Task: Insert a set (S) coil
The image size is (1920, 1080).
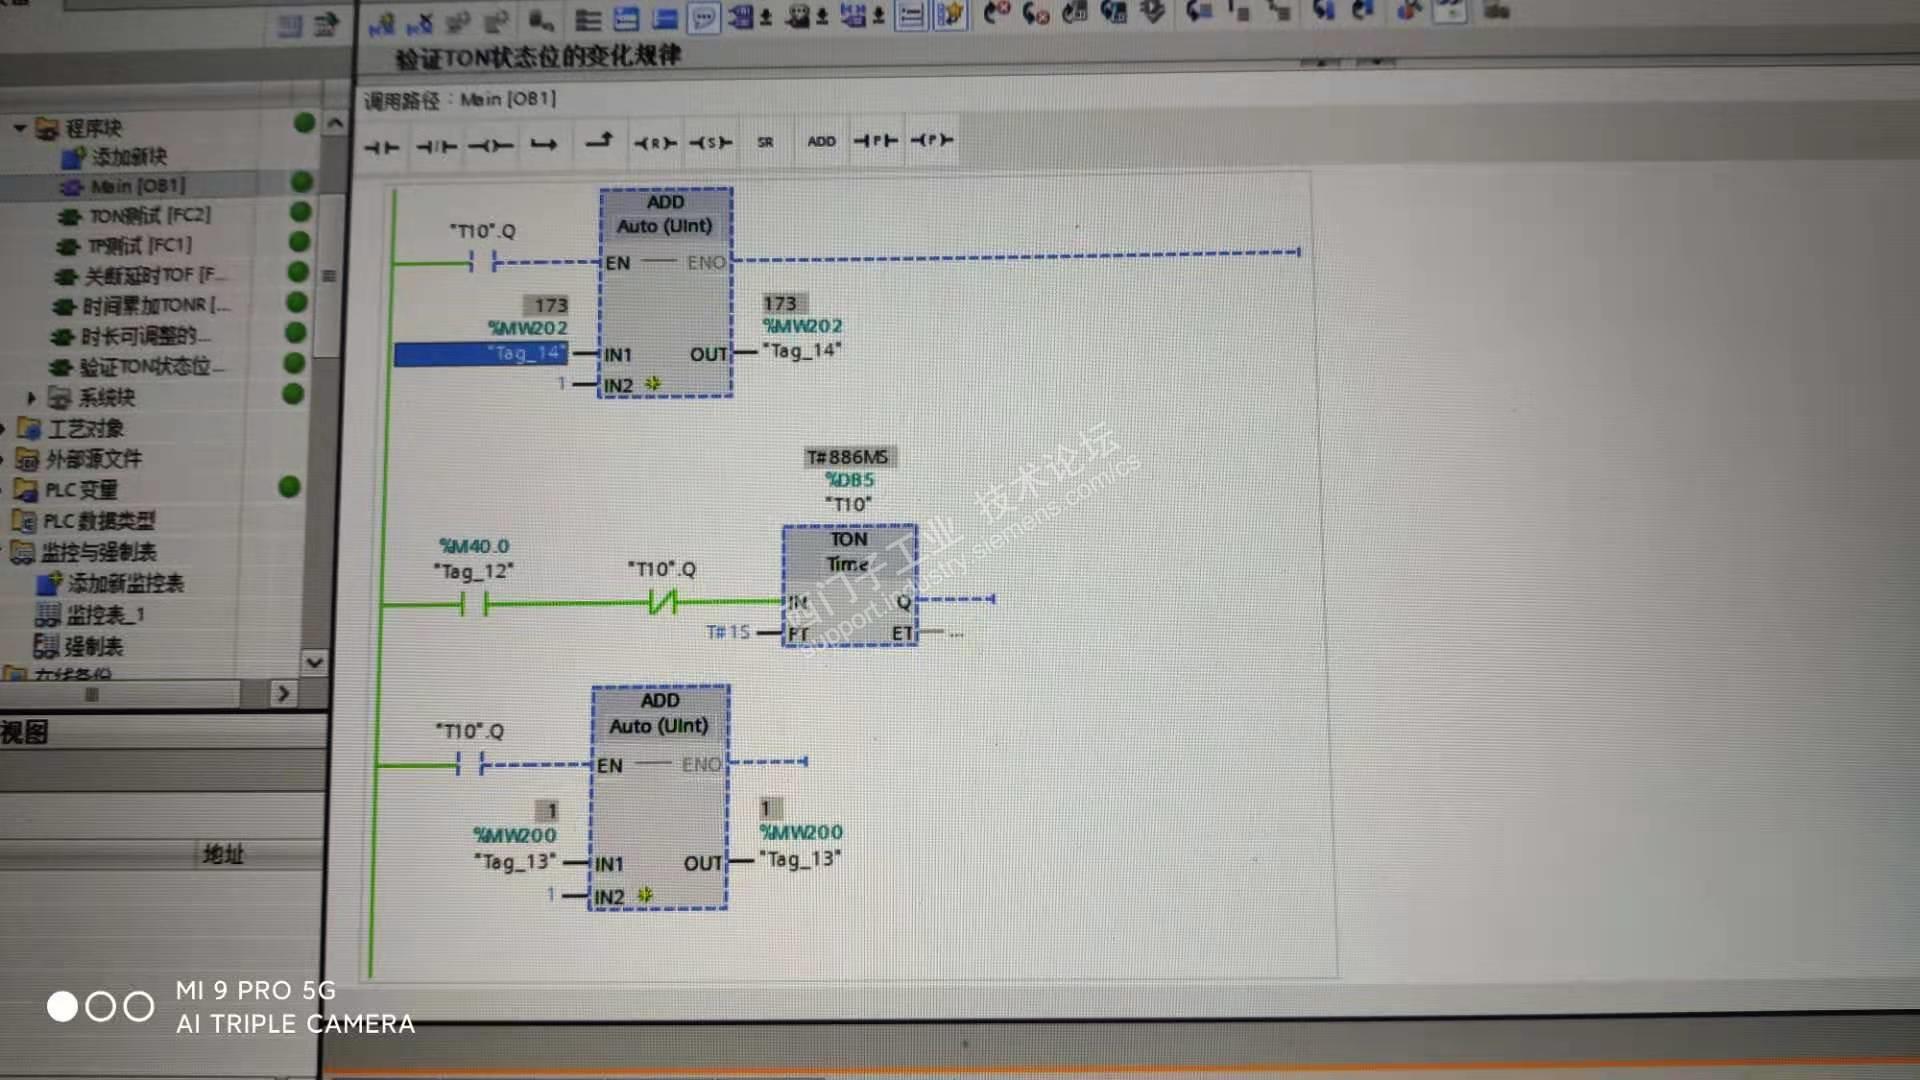Action: click(x=711, y=142)
